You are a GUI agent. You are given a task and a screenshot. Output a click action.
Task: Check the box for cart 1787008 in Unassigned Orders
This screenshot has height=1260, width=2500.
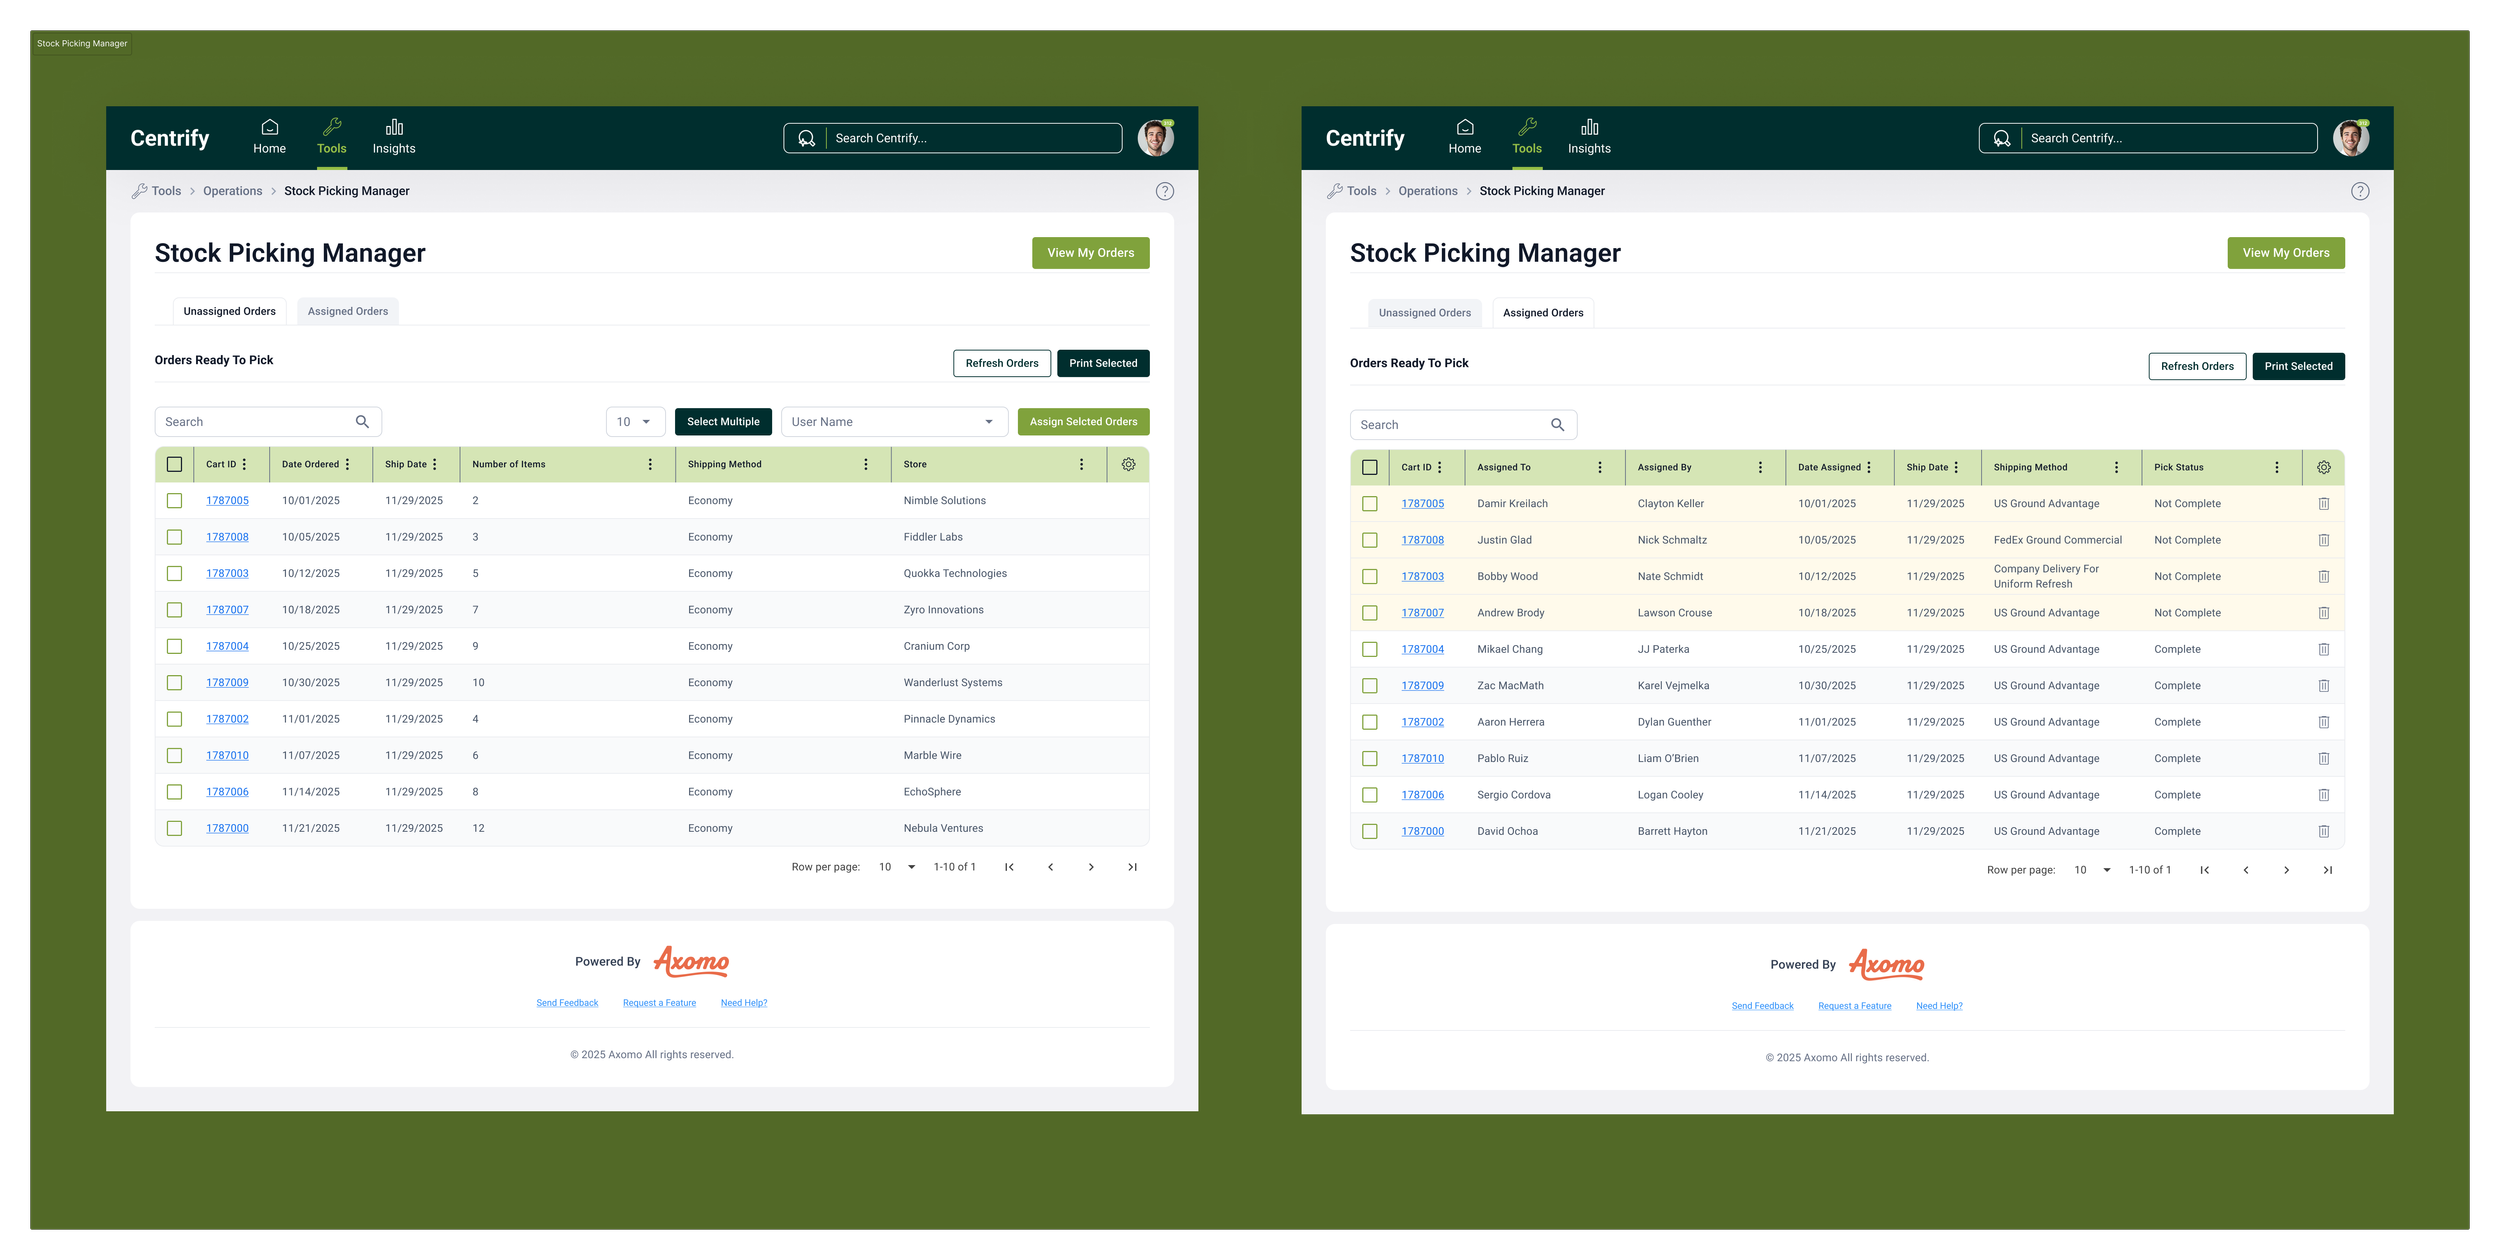(x=174, y=537)
